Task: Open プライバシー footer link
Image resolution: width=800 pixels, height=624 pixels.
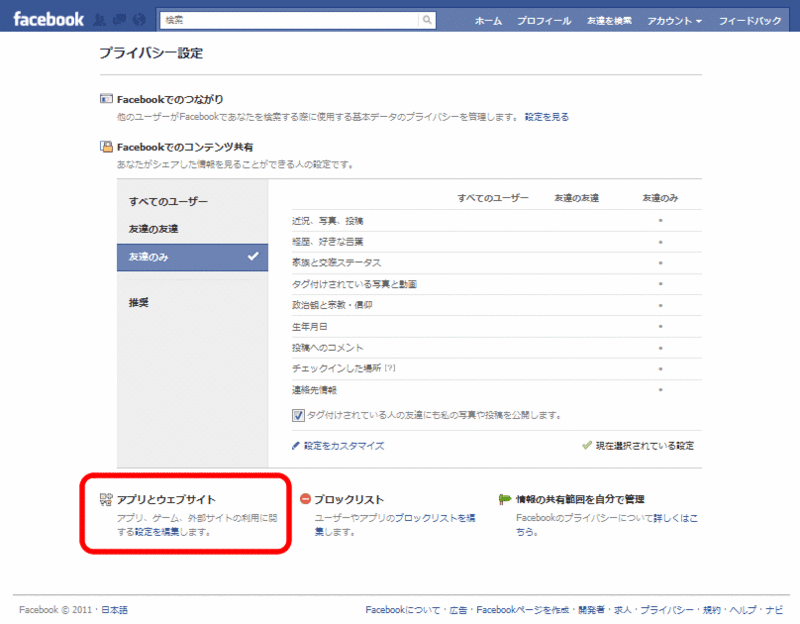Action: (667, 610)
